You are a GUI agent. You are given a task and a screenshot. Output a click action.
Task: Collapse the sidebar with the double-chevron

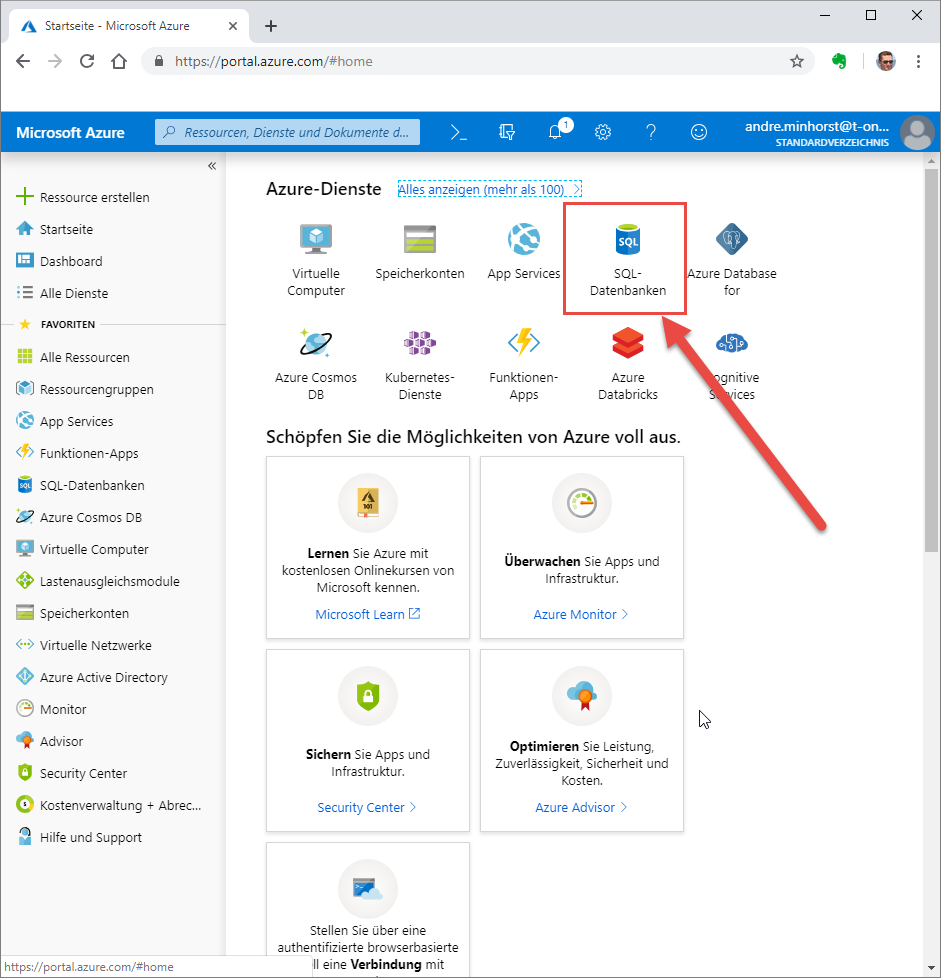coord(211,165)
